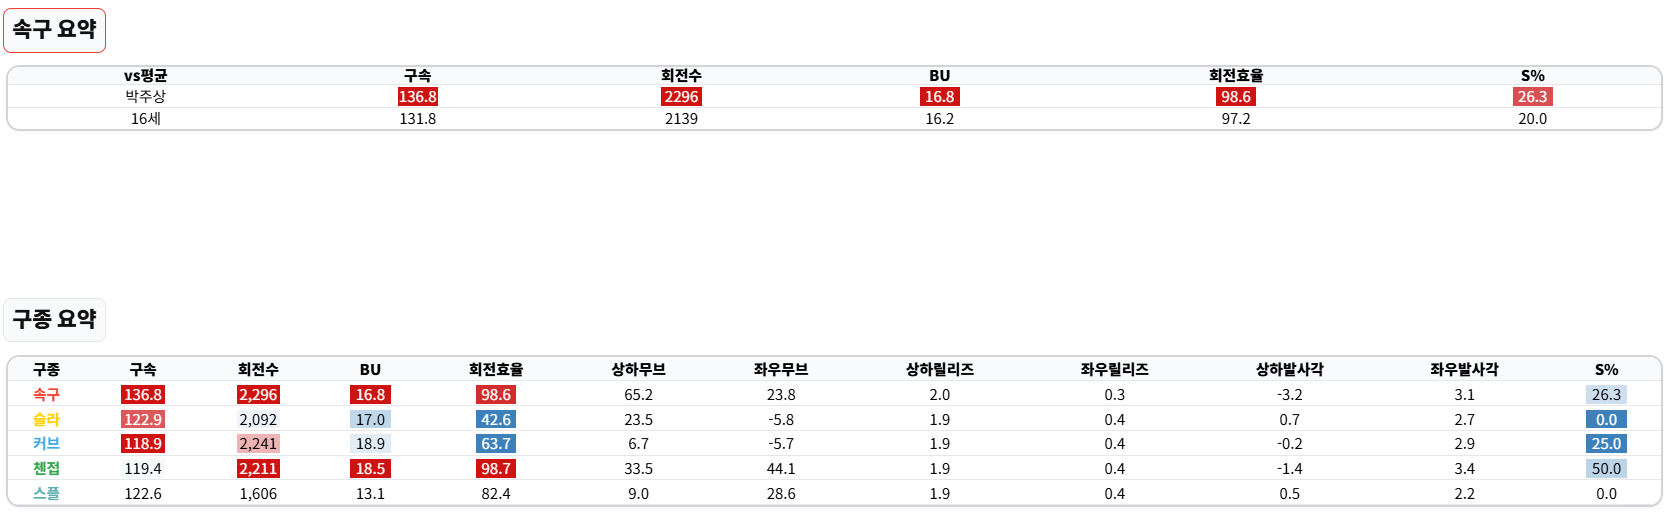Select the 스플 pitch type label
Image resolution: width=1669 pixels, height=517 pixels.
pos(46,494)
